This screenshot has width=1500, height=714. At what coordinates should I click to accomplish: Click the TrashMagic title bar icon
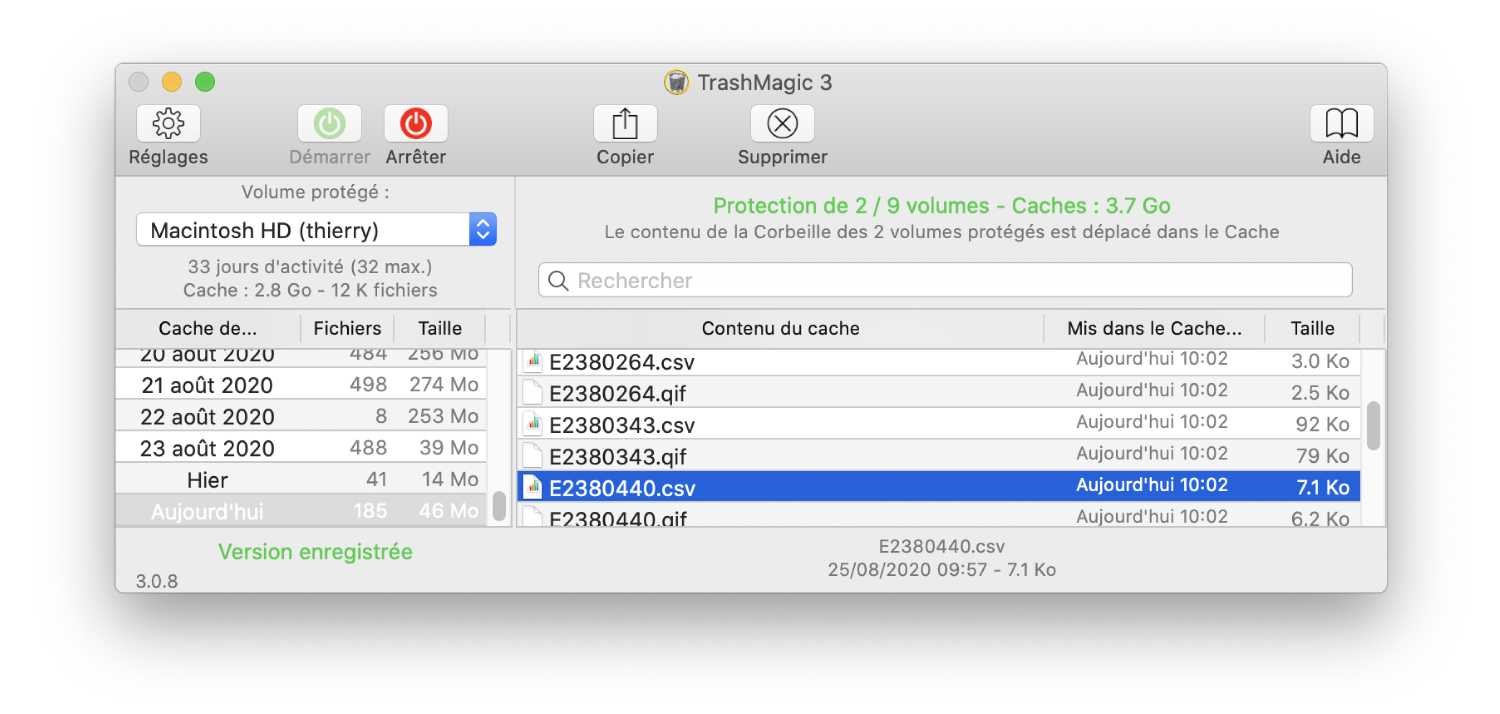click(x=677, y=82)
